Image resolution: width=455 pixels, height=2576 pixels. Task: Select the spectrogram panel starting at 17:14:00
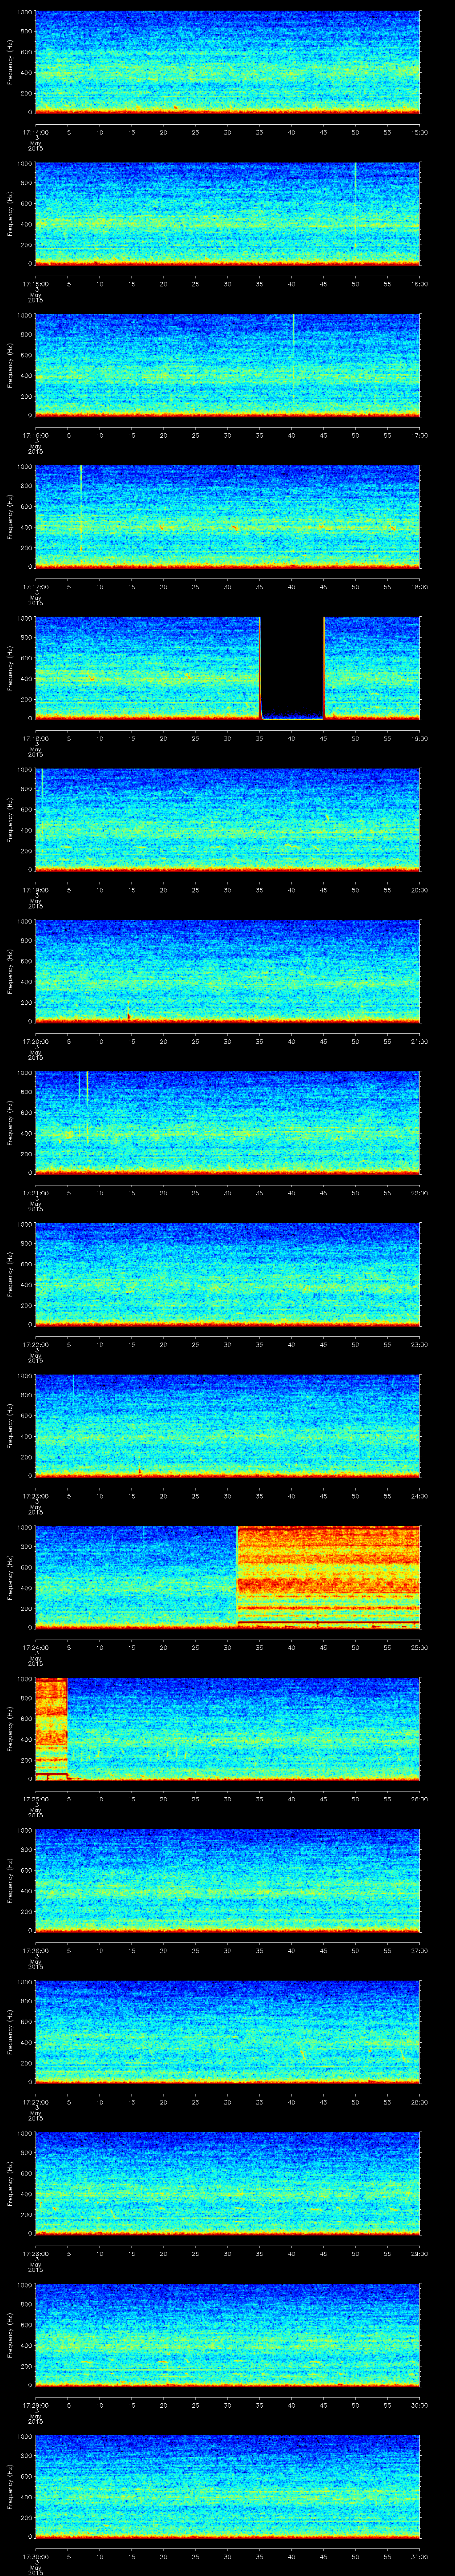pos(227,62)
